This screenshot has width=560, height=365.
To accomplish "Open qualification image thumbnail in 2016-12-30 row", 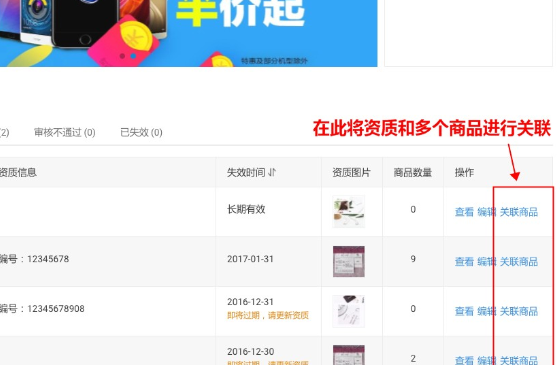I will tap(349, 355).
